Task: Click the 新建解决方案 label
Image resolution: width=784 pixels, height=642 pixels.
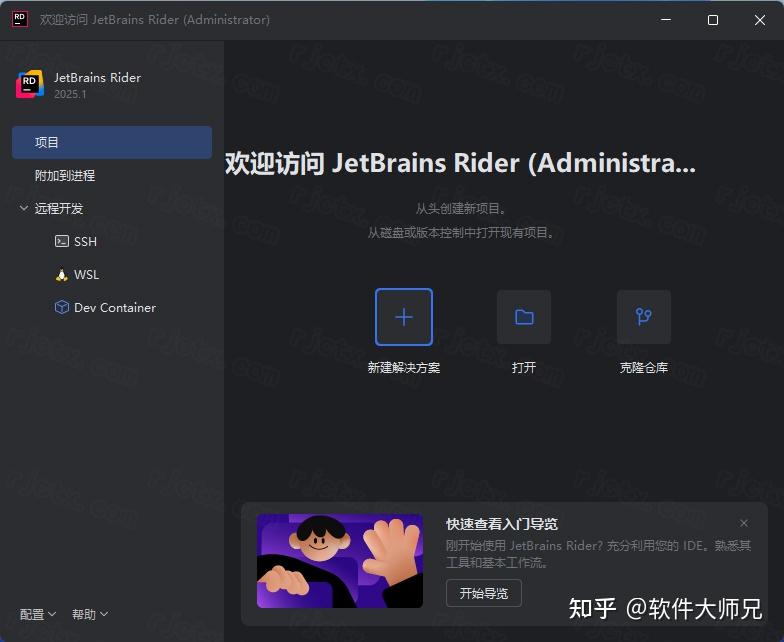Action: click(404, 368)
